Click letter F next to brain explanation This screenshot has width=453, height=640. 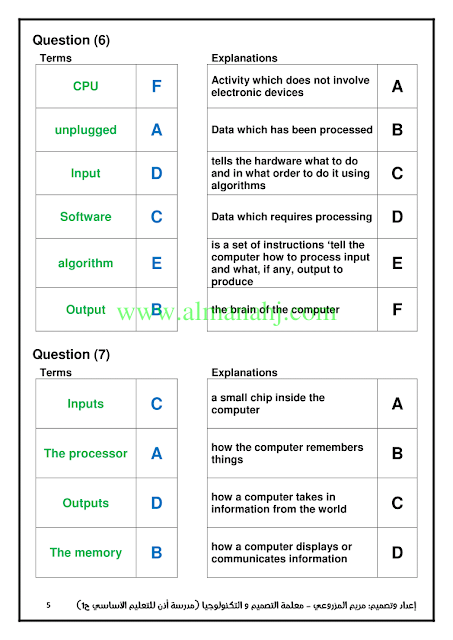[x=397, y=309]
